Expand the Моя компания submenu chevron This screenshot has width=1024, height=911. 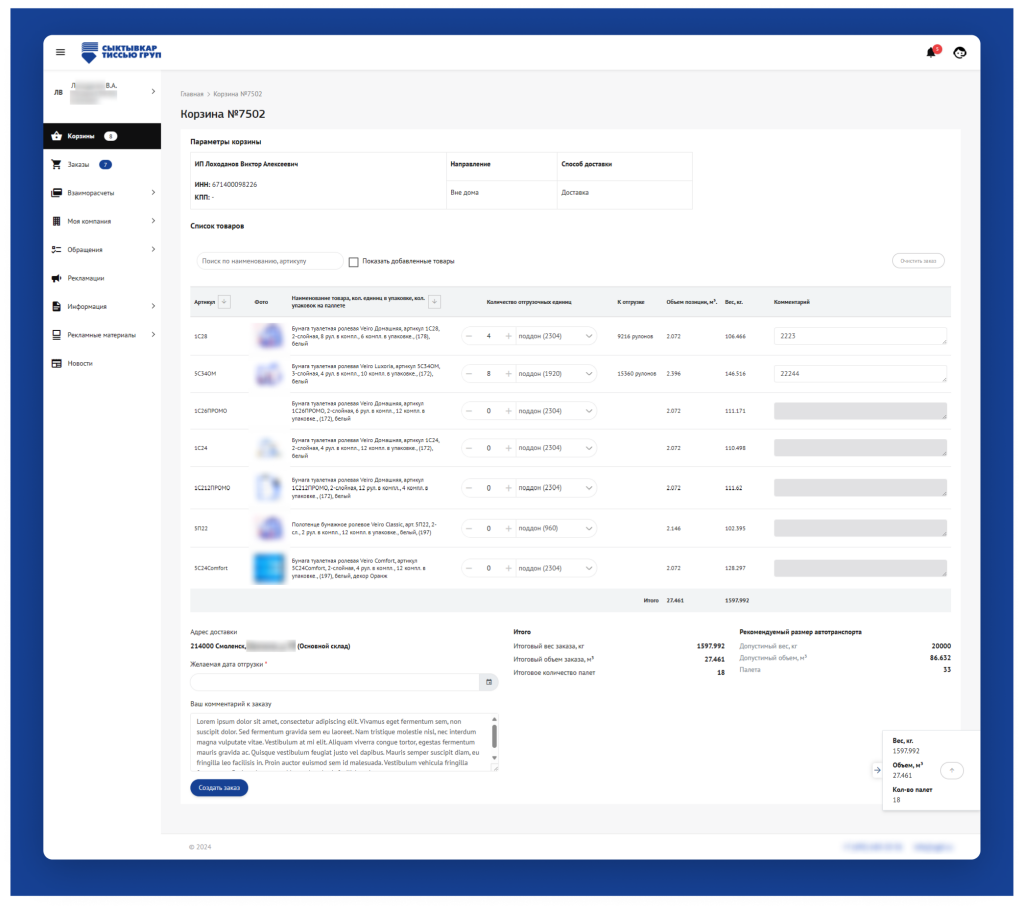(x=153, y=221)
